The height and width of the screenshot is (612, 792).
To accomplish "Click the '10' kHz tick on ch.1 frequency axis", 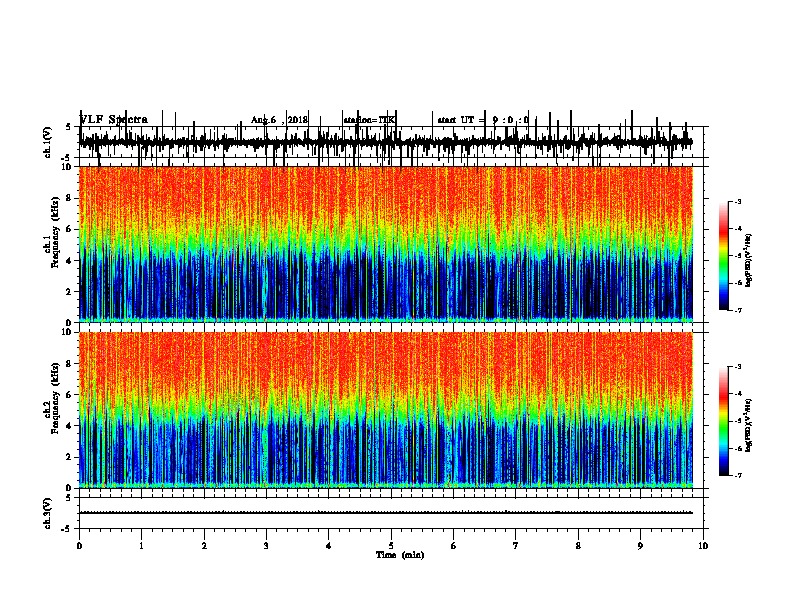I will coord(67,167).
